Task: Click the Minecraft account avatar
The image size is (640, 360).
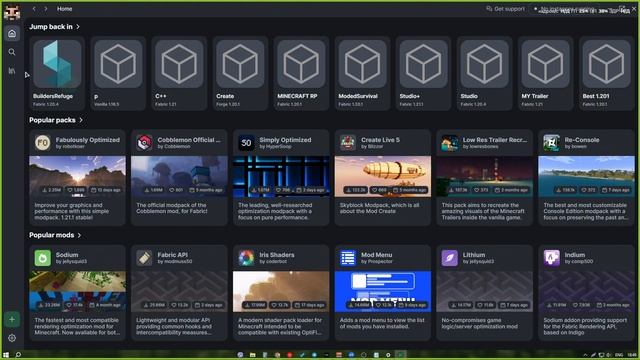Action: 12,12
